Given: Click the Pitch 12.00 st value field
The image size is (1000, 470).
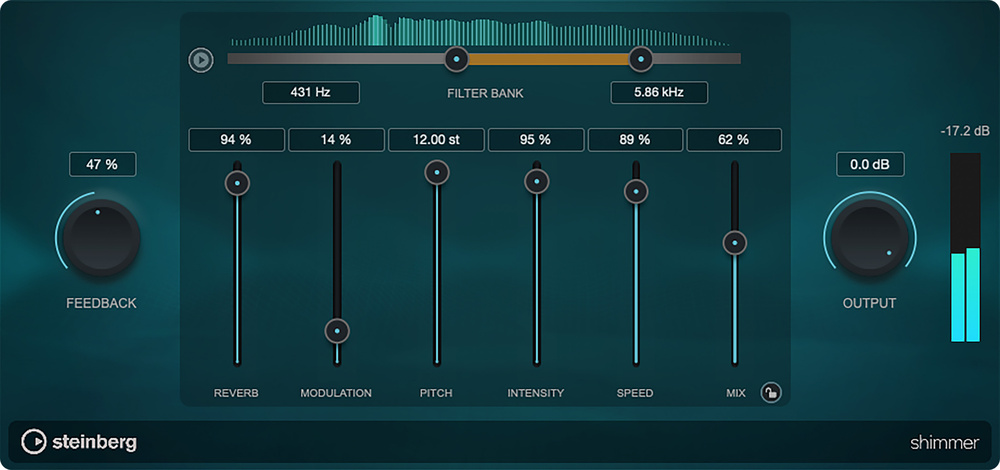Looking at the screenshot, I should click(x=436, y=140).
